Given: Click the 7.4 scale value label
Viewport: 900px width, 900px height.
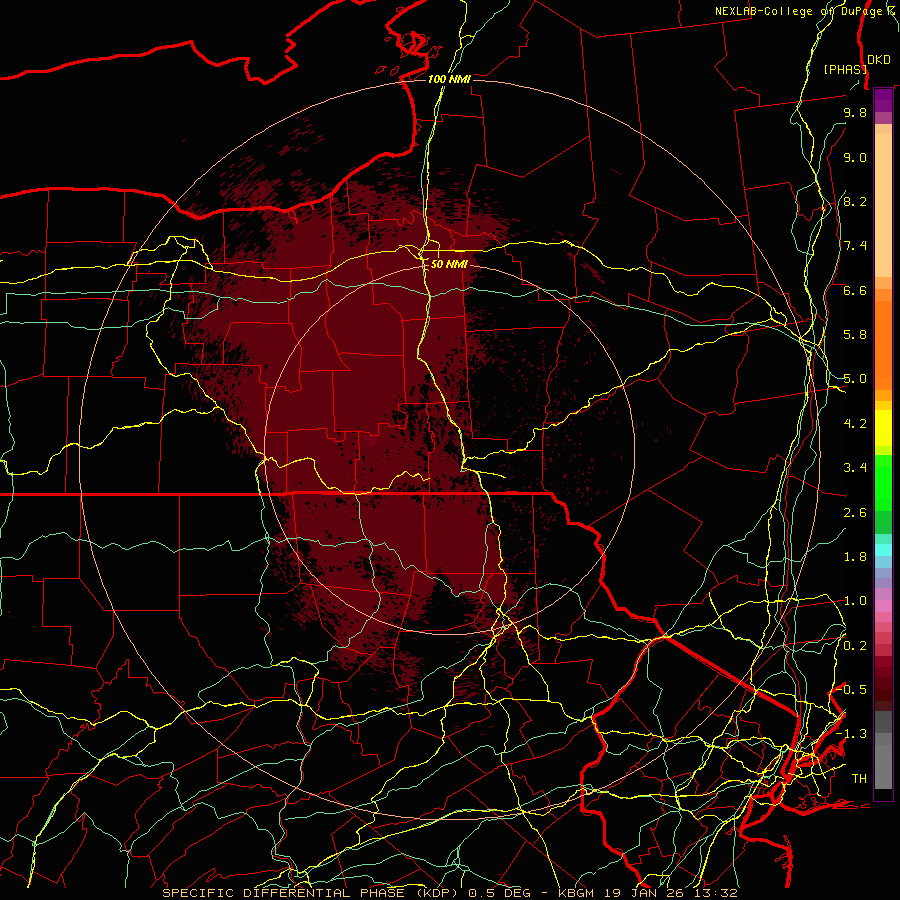Looking at the screenshot, I should pyautogui.click(x=855, y=246).
